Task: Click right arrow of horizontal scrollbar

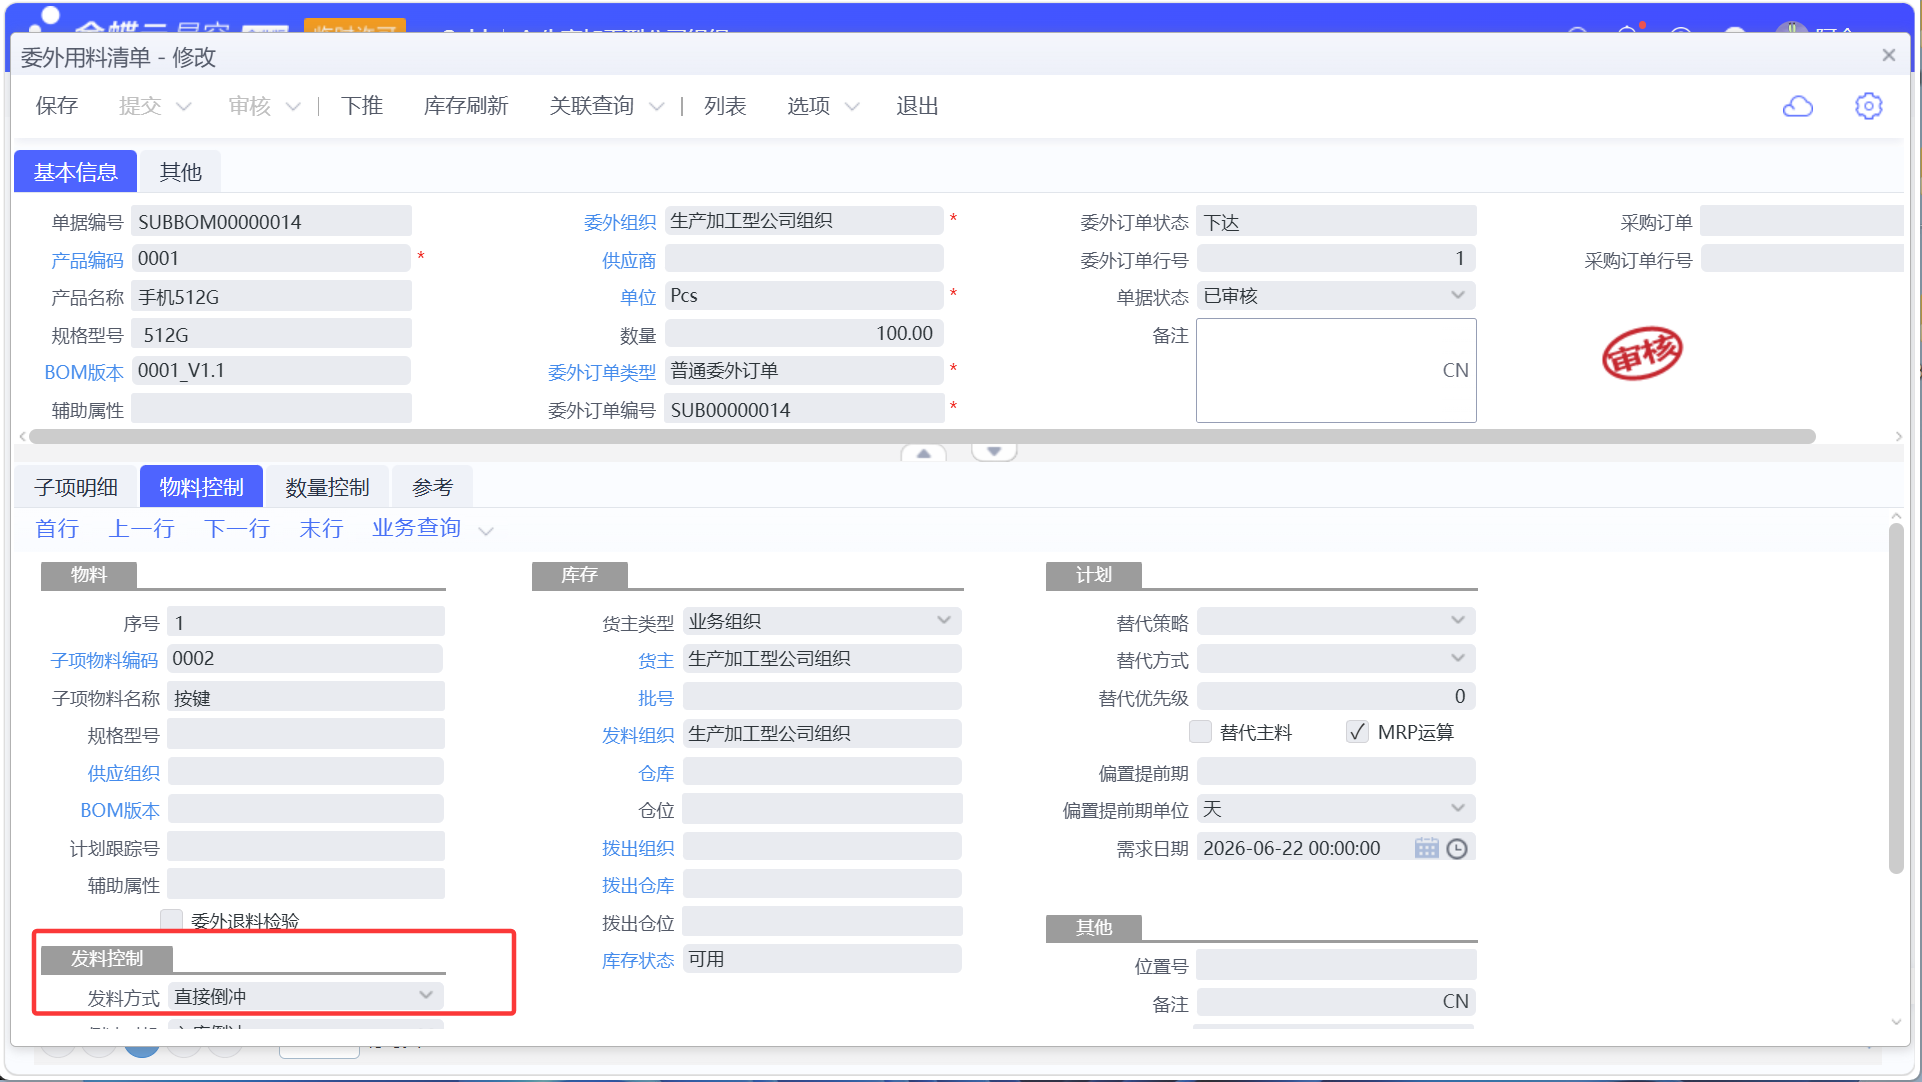Action: [1898, 436]
